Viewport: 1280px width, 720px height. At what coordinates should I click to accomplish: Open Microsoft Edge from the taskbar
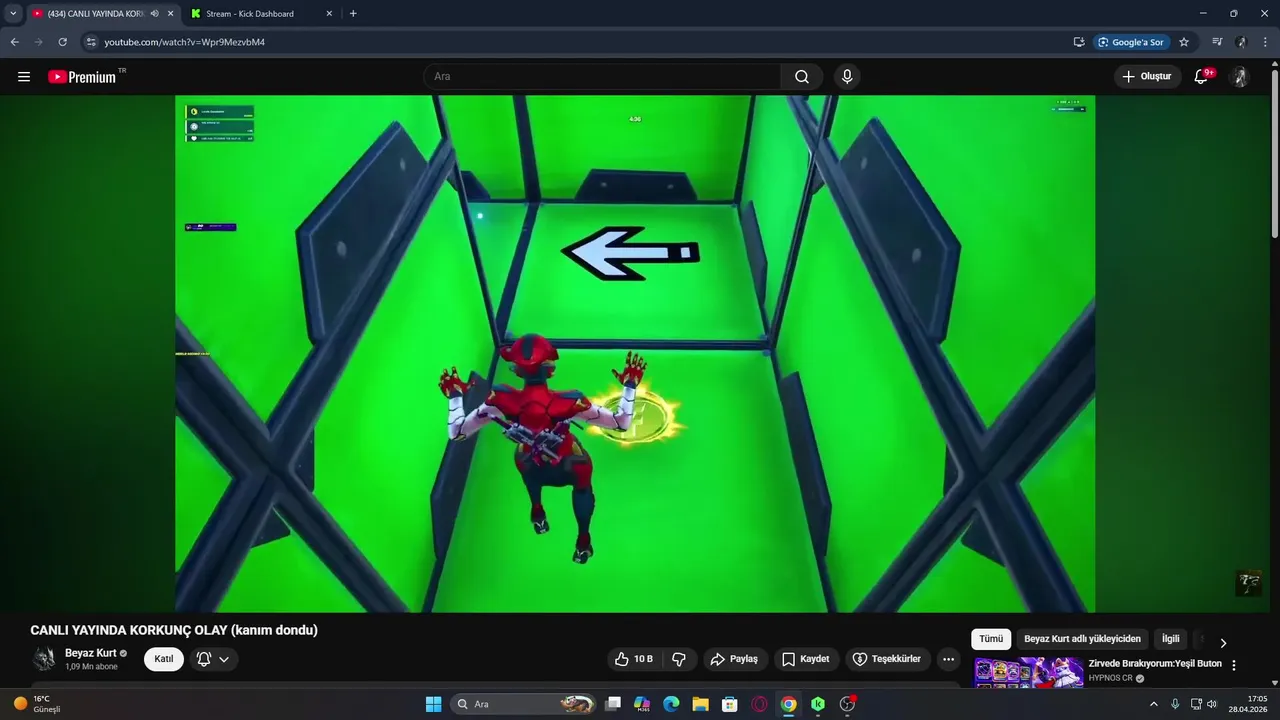[x=671, y=704]
